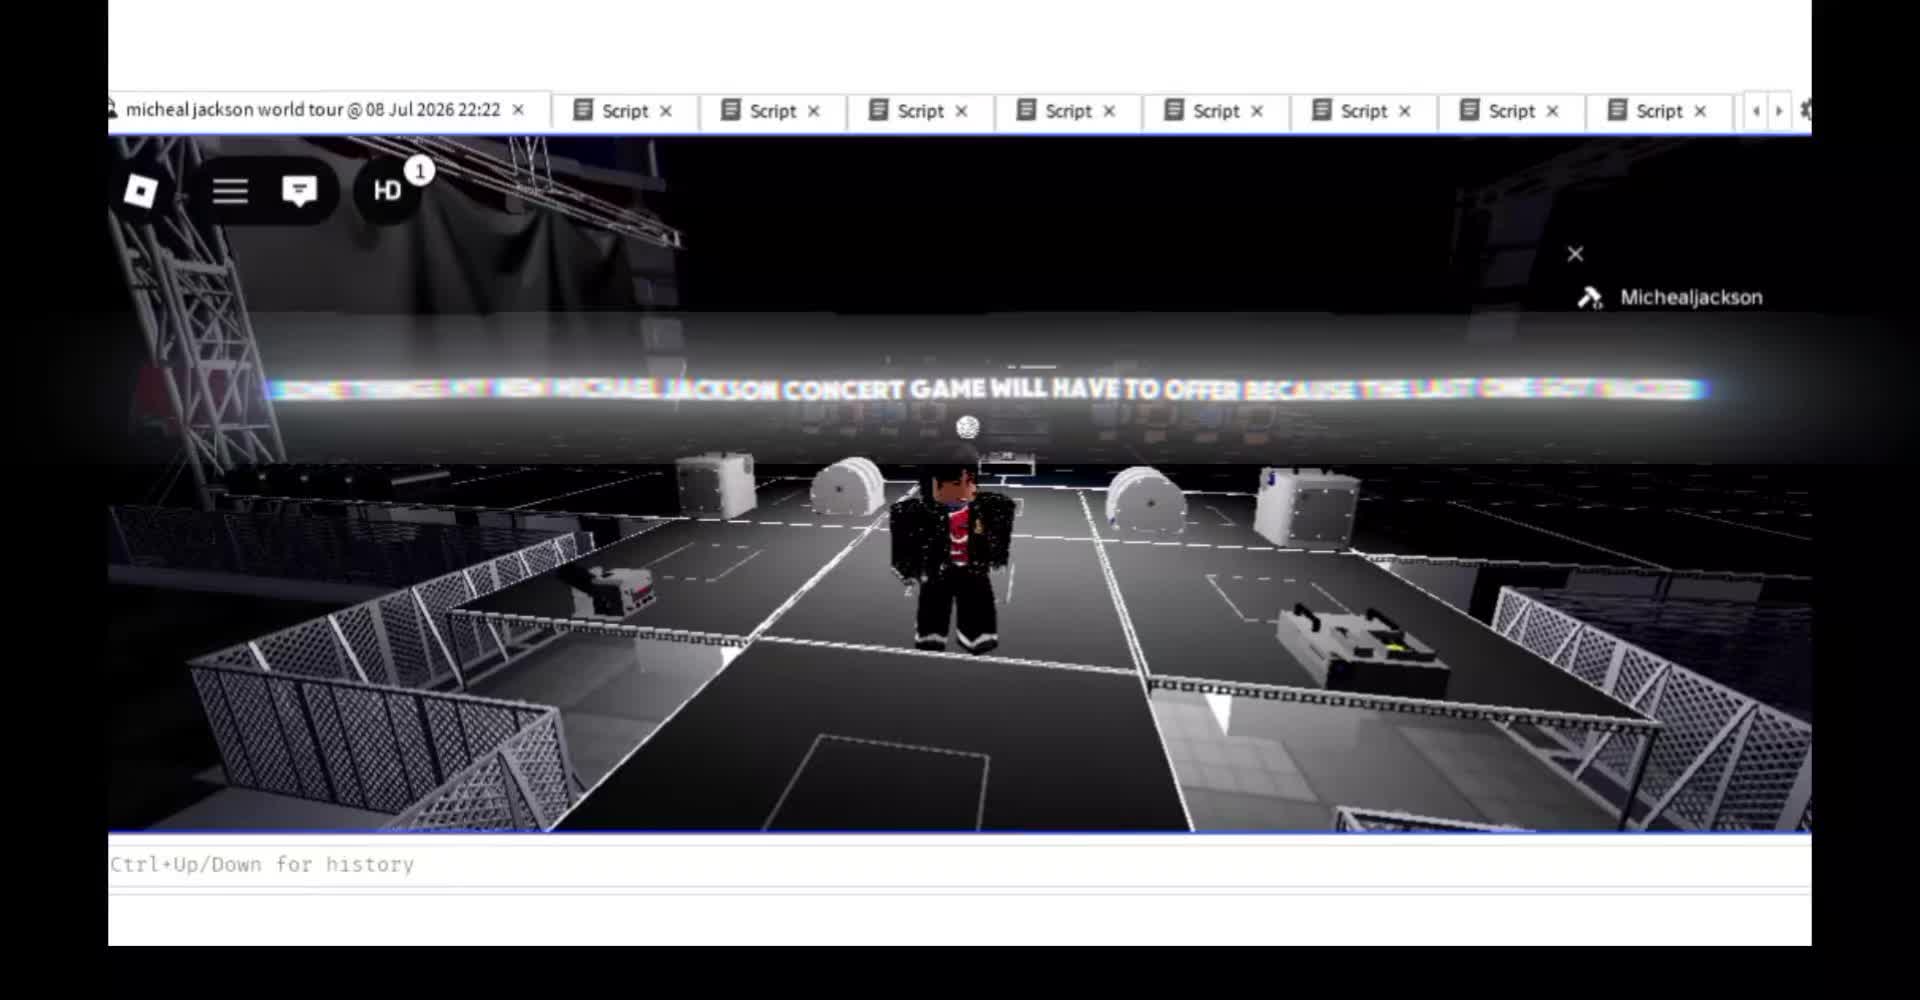Open the hamburger menu in the game overlay
1920x1000 pixels.
click(x=230, y=191)
